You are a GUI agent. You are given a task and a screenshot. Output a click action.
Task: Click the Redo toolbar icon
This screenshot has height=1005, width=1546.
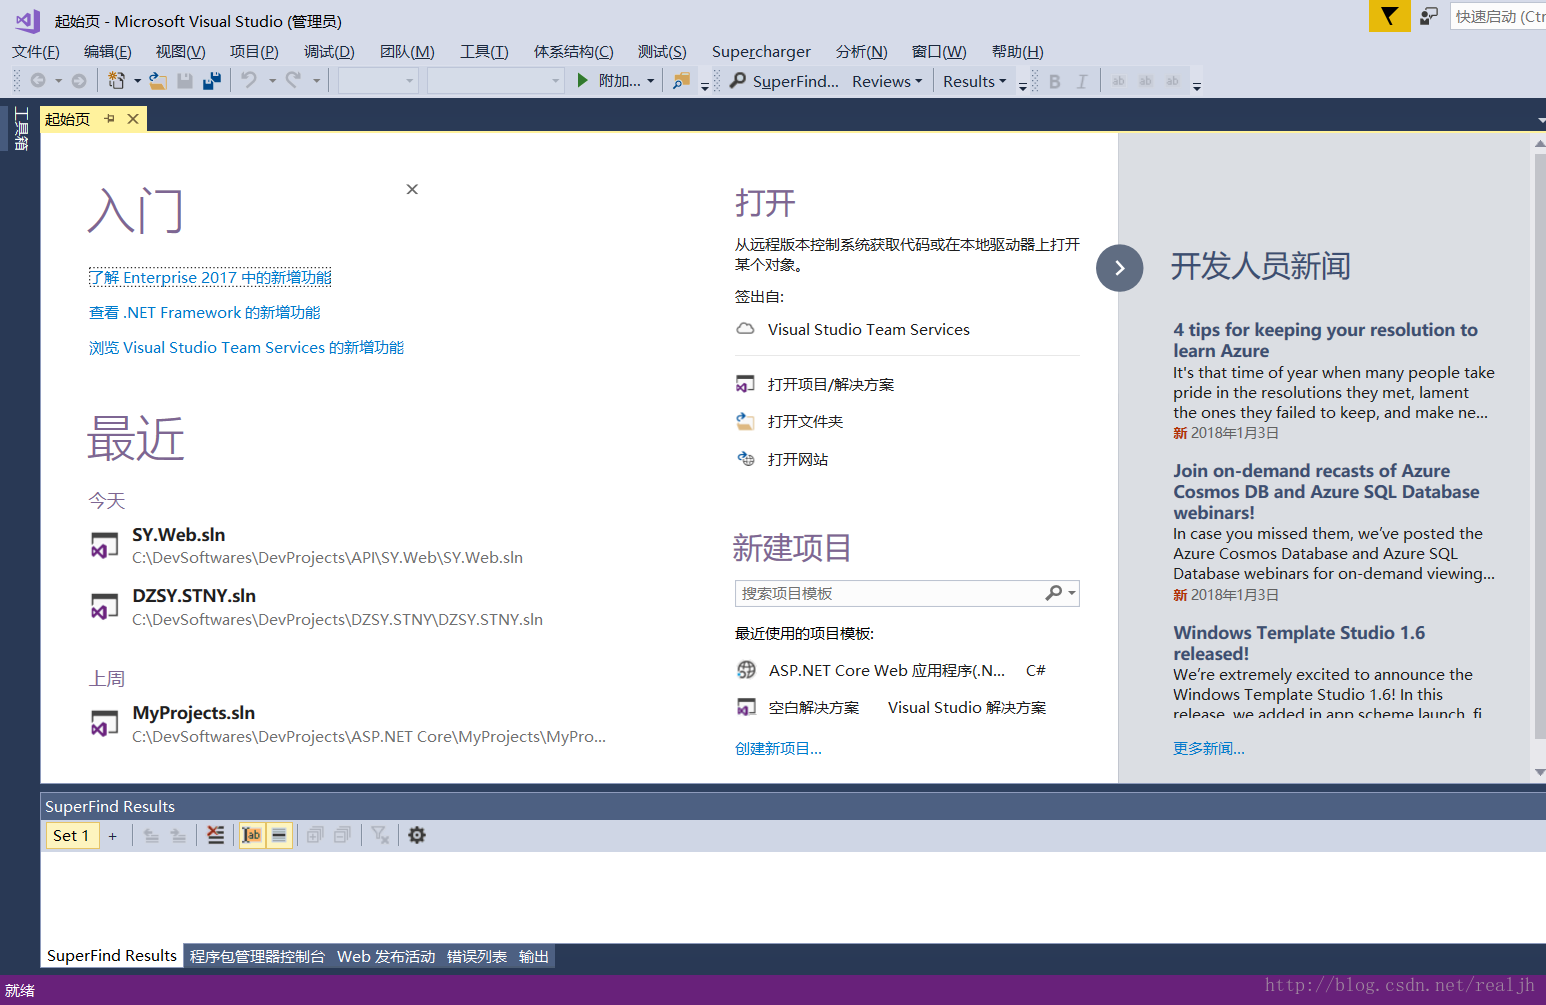click(293, 81)
